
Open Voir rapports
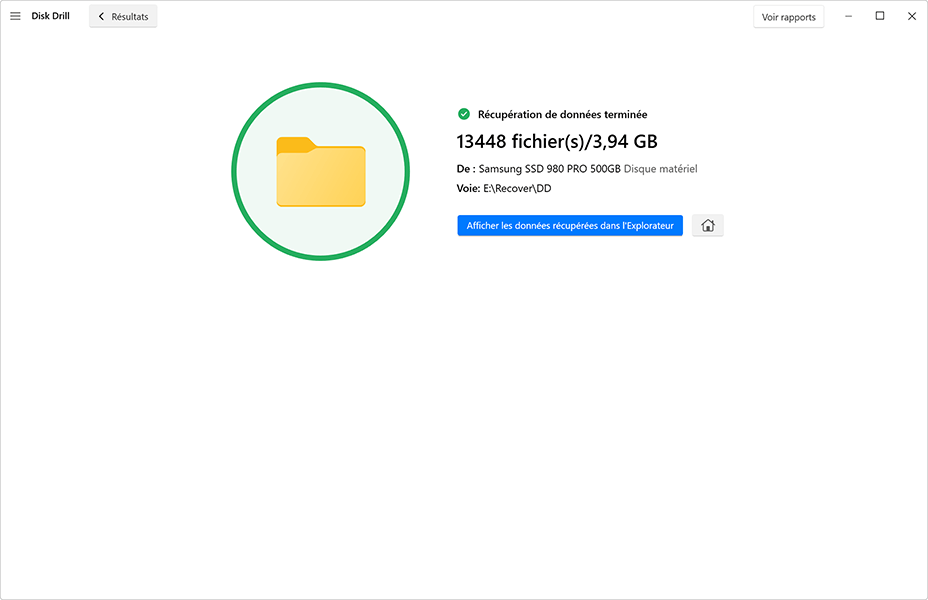[788, 17]
